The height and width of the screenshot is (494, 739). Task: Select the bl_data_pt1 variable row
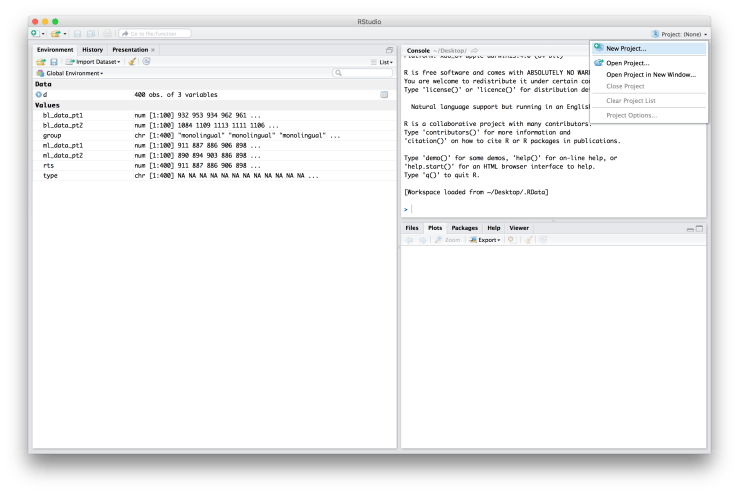tap(214, 115)
